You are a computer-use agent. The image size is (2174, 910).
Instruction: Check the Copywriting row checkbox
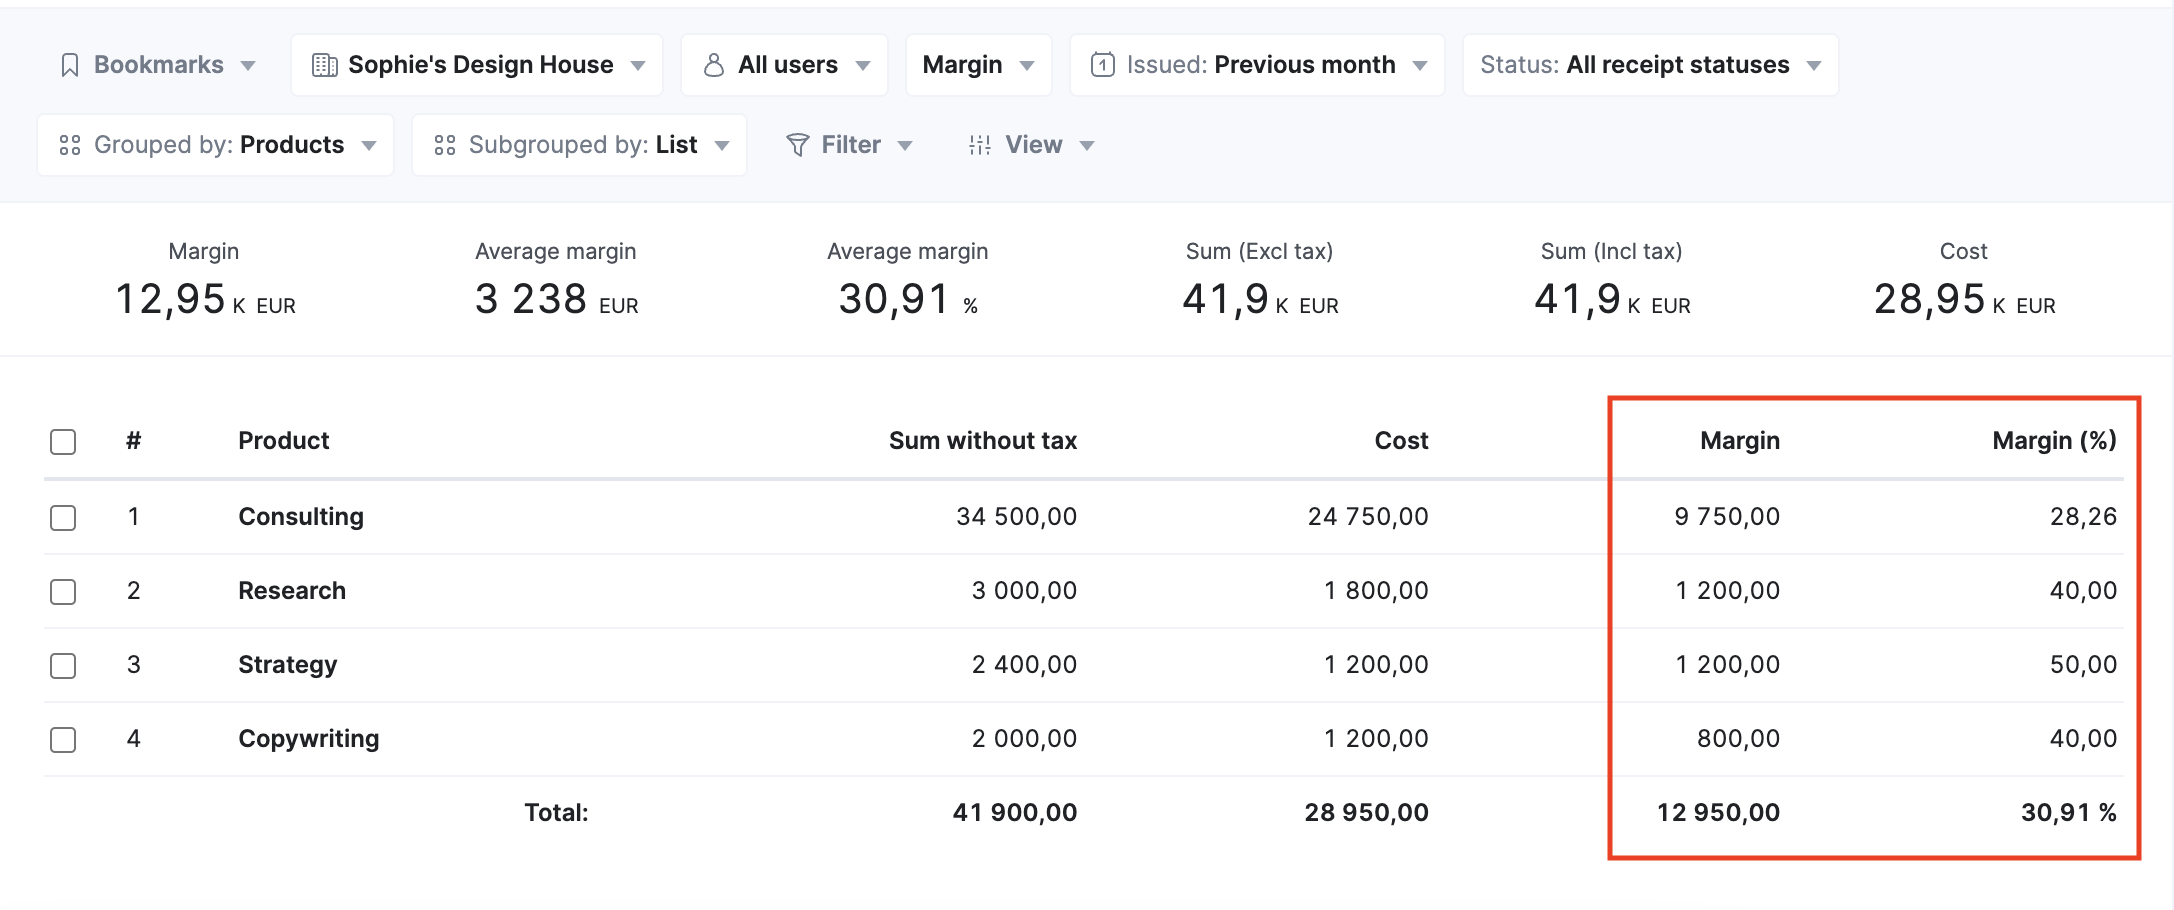[x=62, y=739]
